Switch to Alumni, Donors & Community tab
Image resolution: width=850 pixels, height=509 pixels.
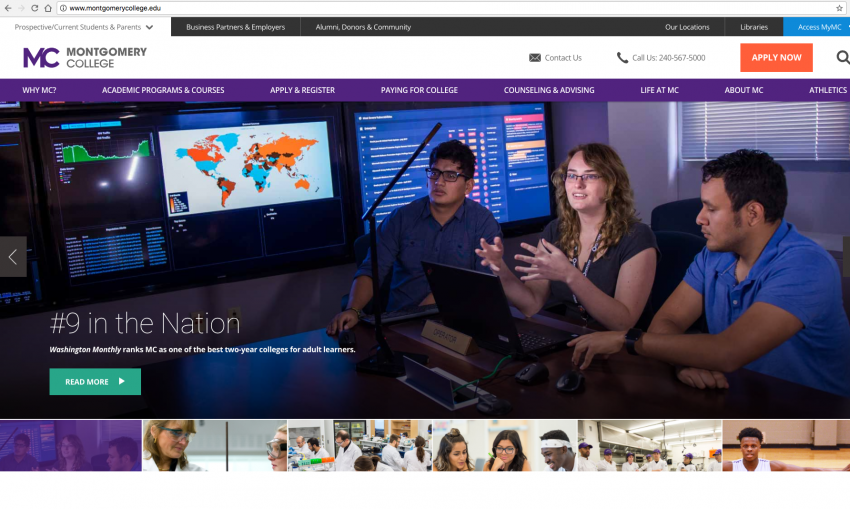pos(363,27)
